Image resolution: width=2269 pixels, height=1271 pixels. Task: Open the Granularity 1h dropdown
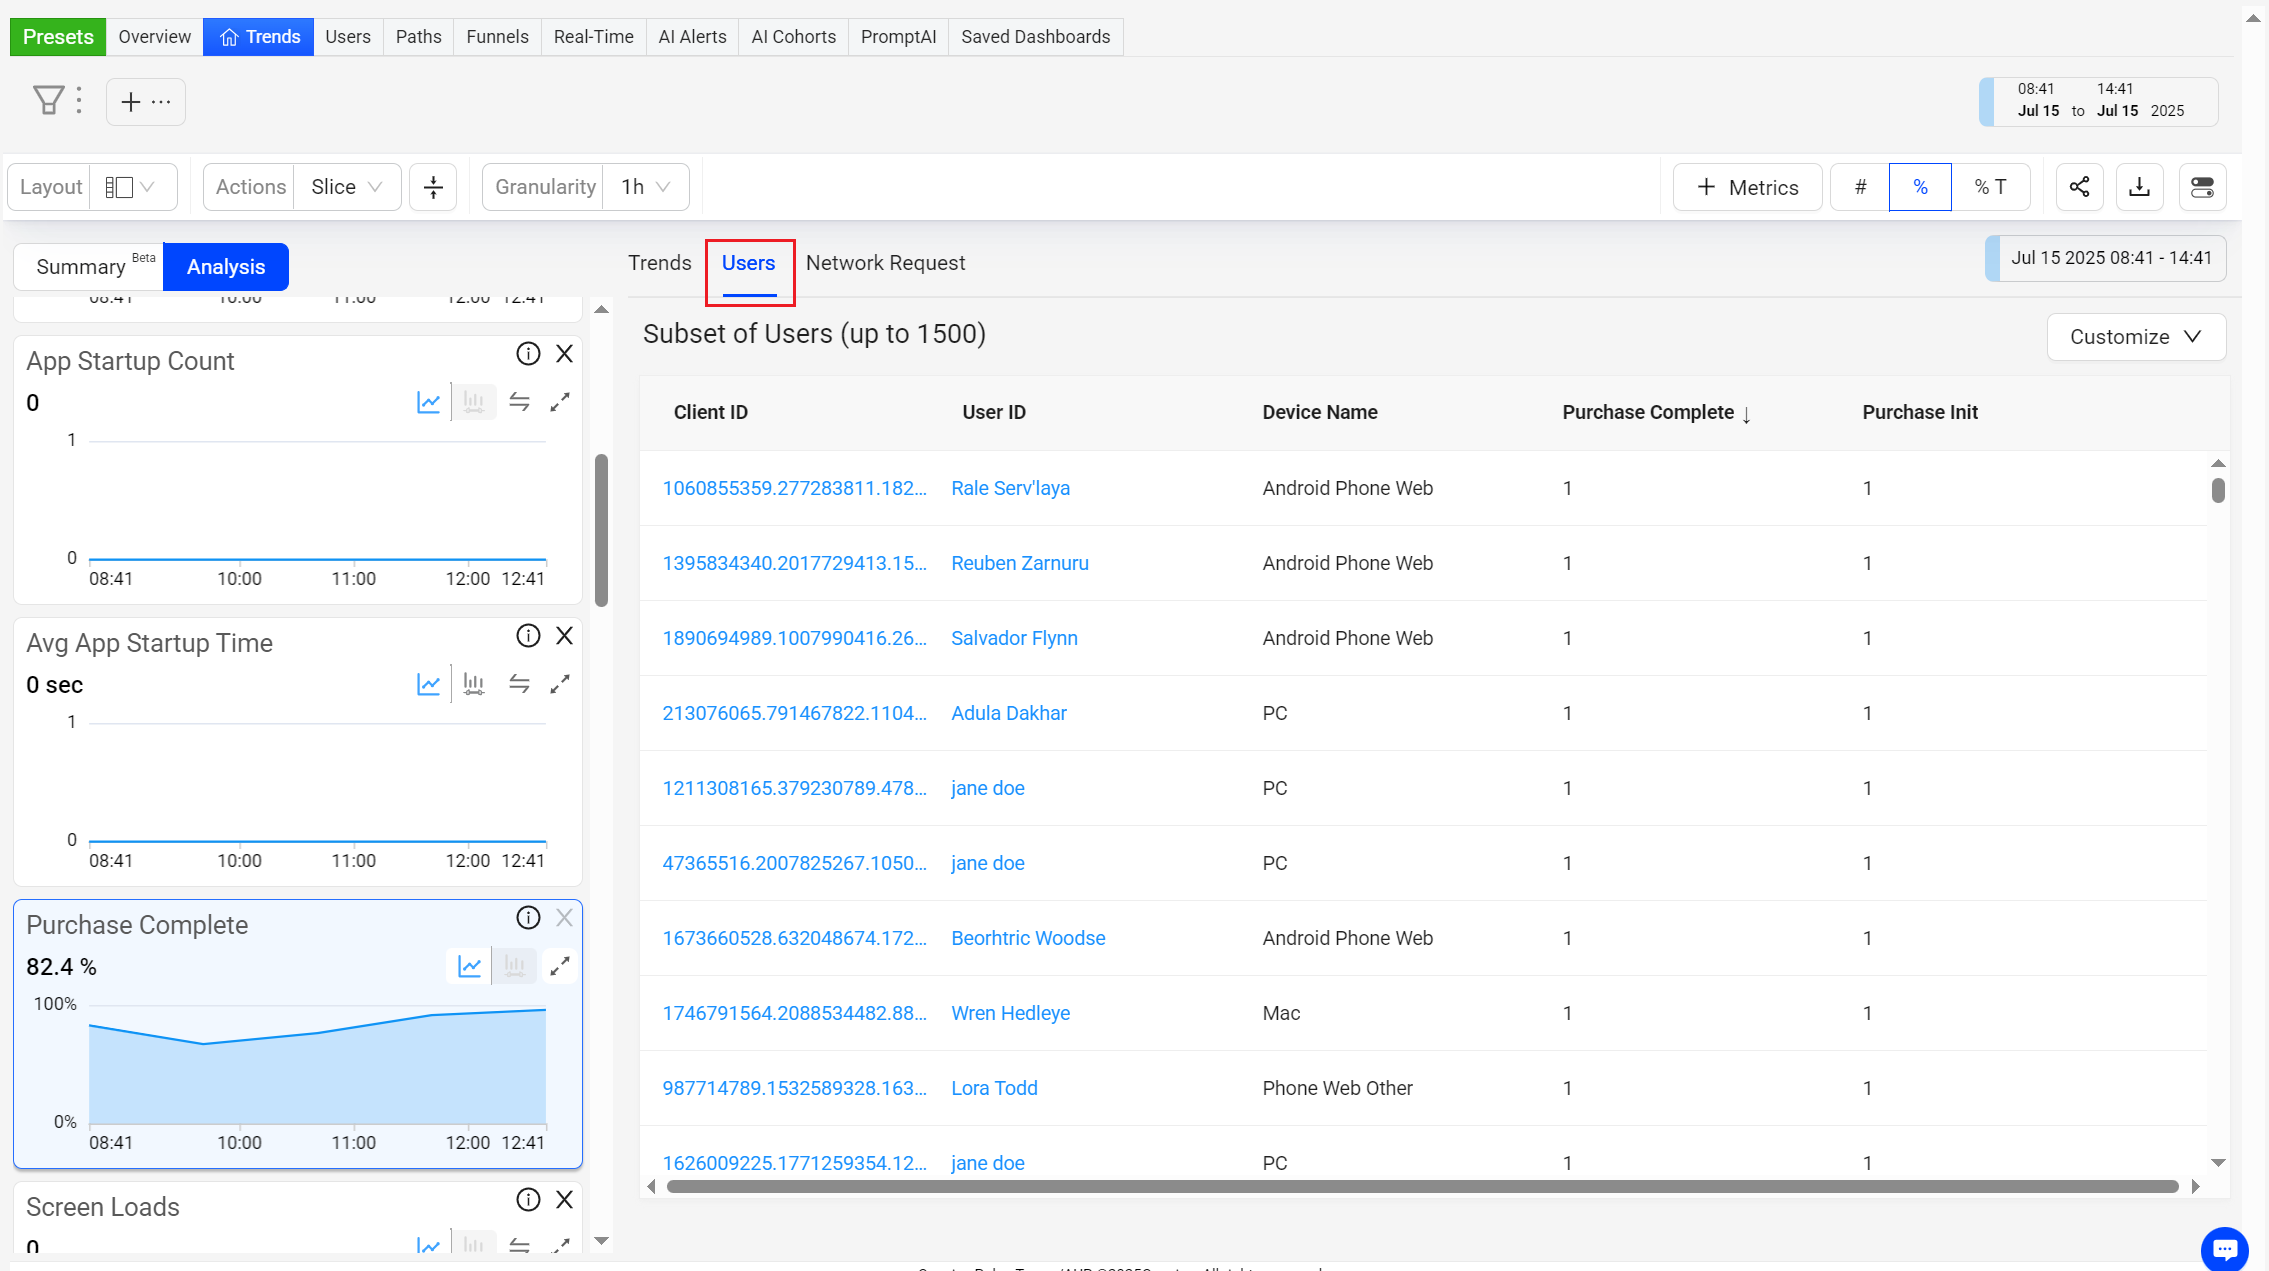click(645, 187)
